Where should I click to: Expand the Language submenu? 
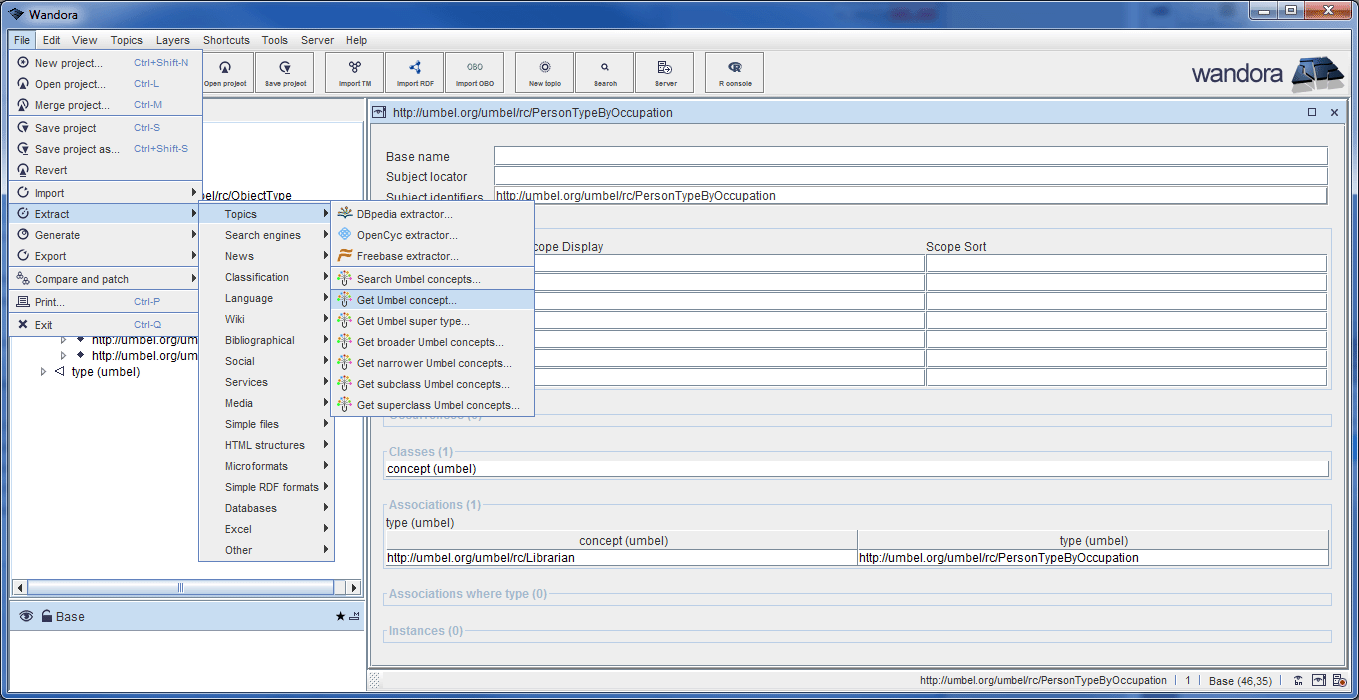pyautogui.click(x=266, y=298)
